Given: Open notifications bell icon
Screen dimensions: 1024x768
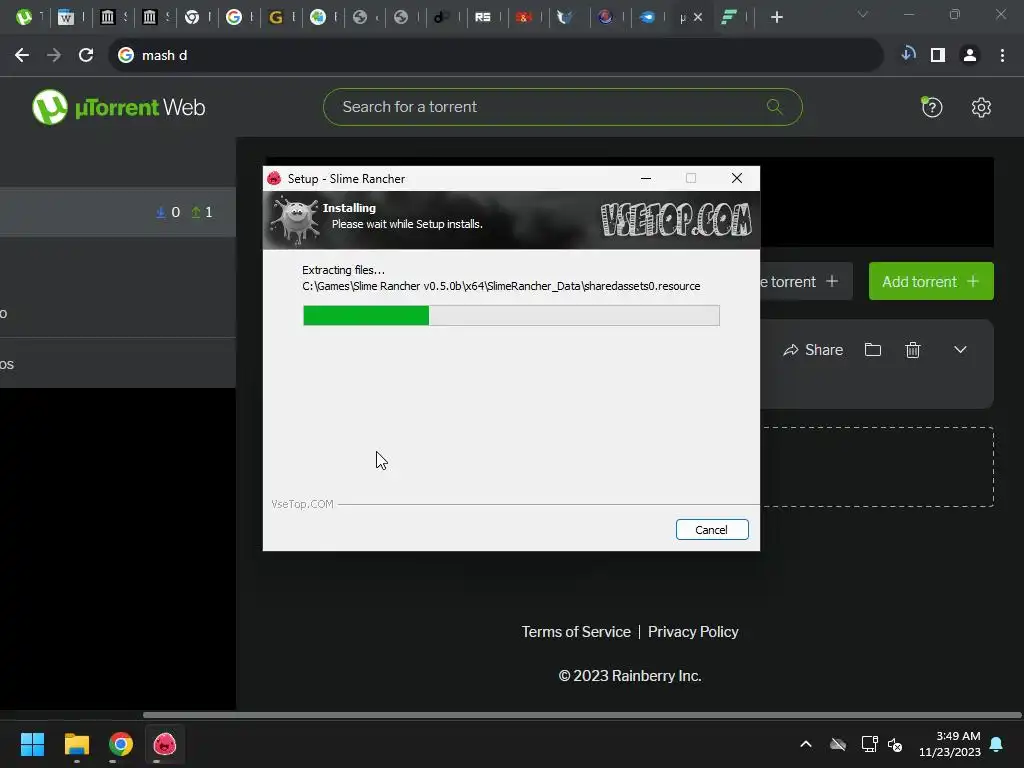Looking at the screenshot, I should (x=996, y=744).
